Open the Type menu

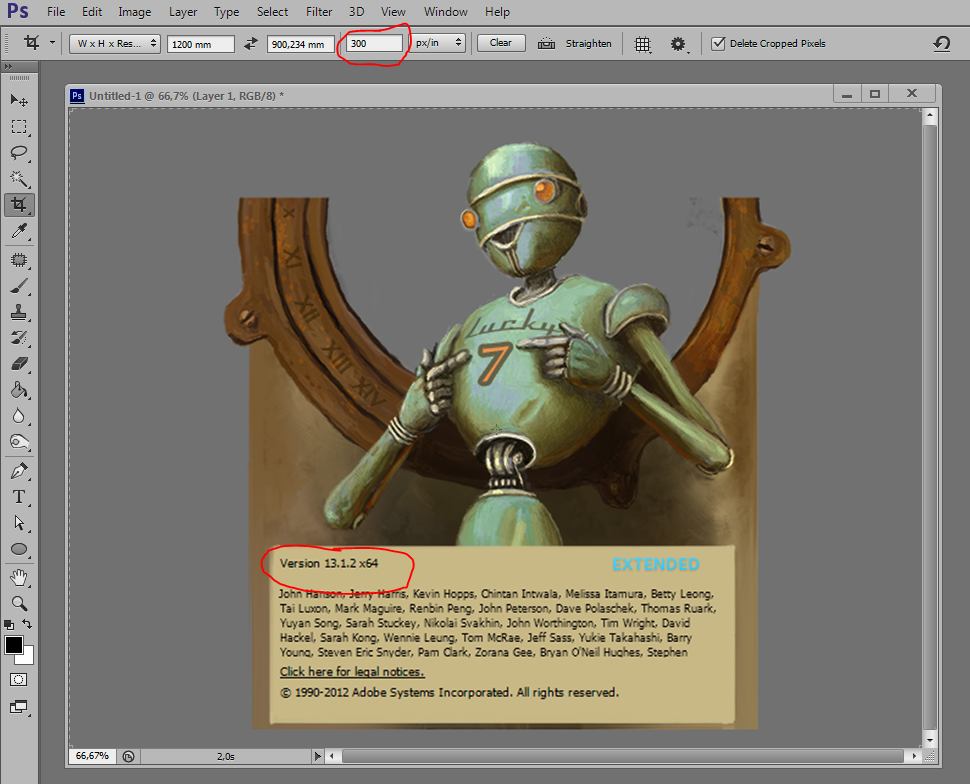tap(226, 12)
